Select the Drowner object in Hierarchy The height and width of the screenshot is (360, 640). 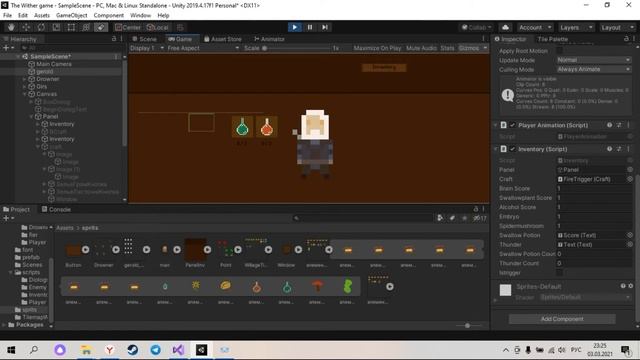point(47,79)
